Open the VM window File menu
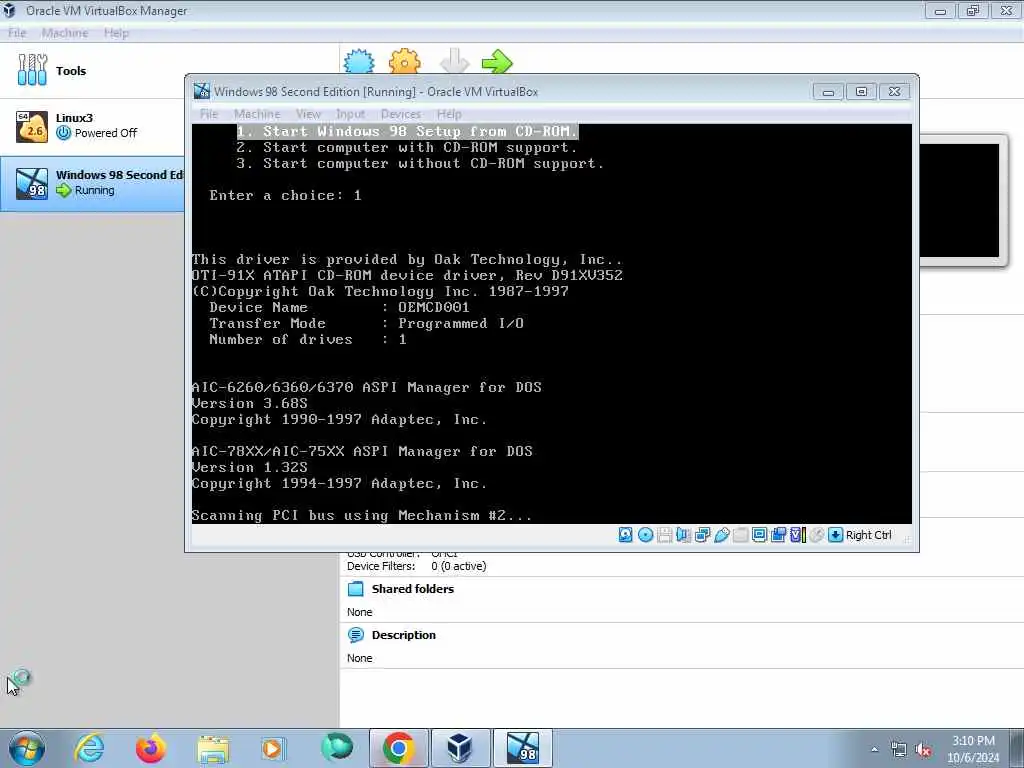The height and width of the screenshot is (768, 1024). point(209,114)
